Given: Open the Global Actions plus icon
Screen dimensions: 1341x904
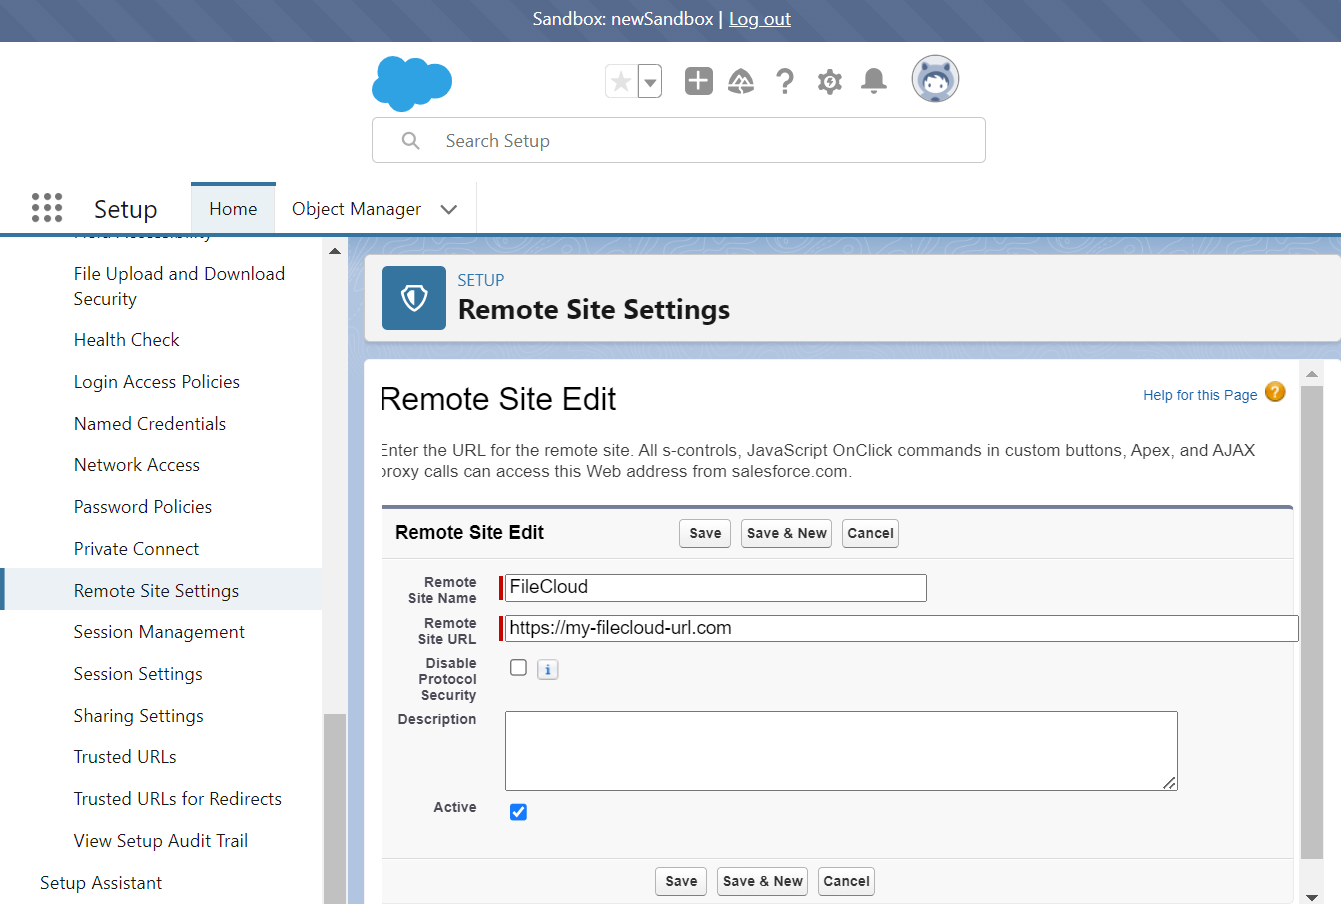Looking at the screenshot, I should [699, 81].
